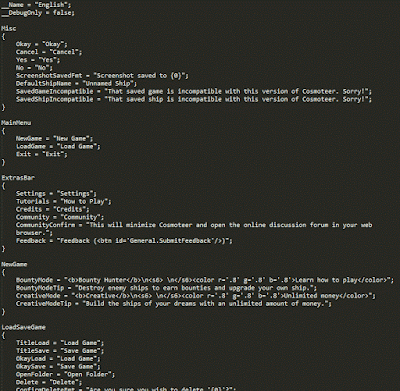Click the __Name = "English" line
Viewport: 400px width, 391px height.
pyautogui.click(x=36, y=5)
